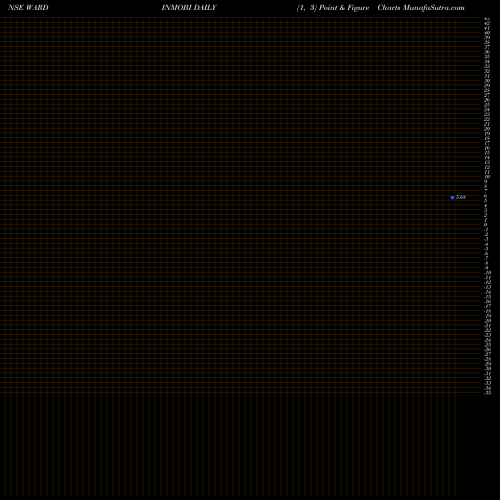Click the "NSE WARD" header text

28,8
